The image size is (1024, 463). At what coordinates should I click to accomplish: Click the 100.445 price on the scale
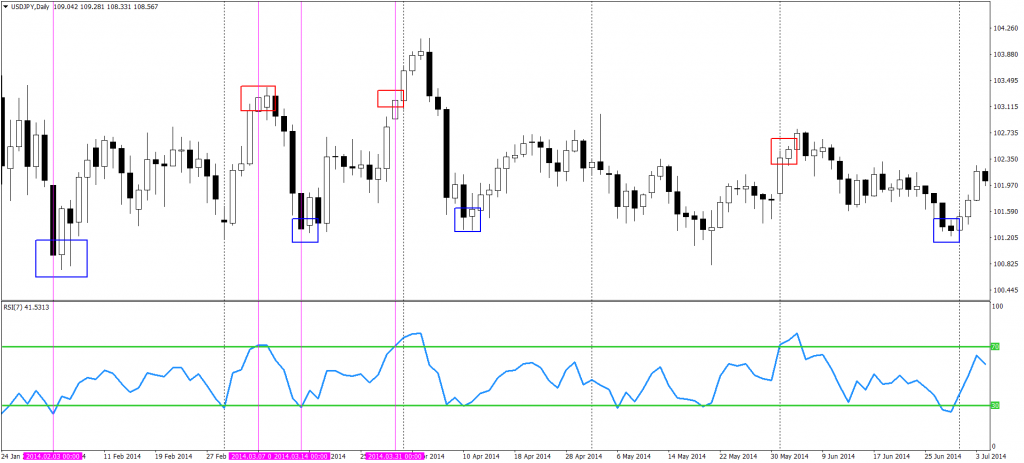point(1004,291)
